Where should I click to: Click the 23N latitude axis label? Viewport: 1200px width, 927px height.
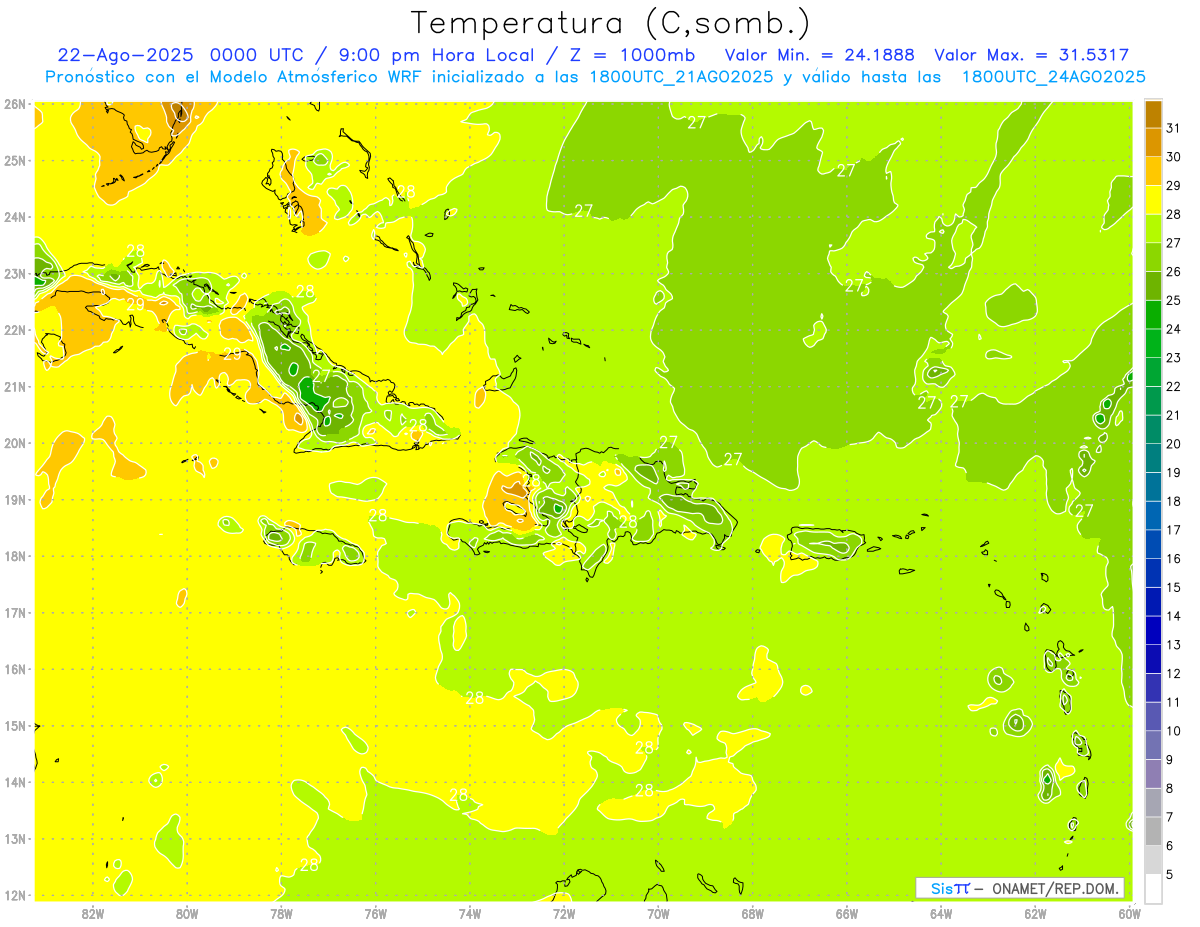tap(15, 274)
